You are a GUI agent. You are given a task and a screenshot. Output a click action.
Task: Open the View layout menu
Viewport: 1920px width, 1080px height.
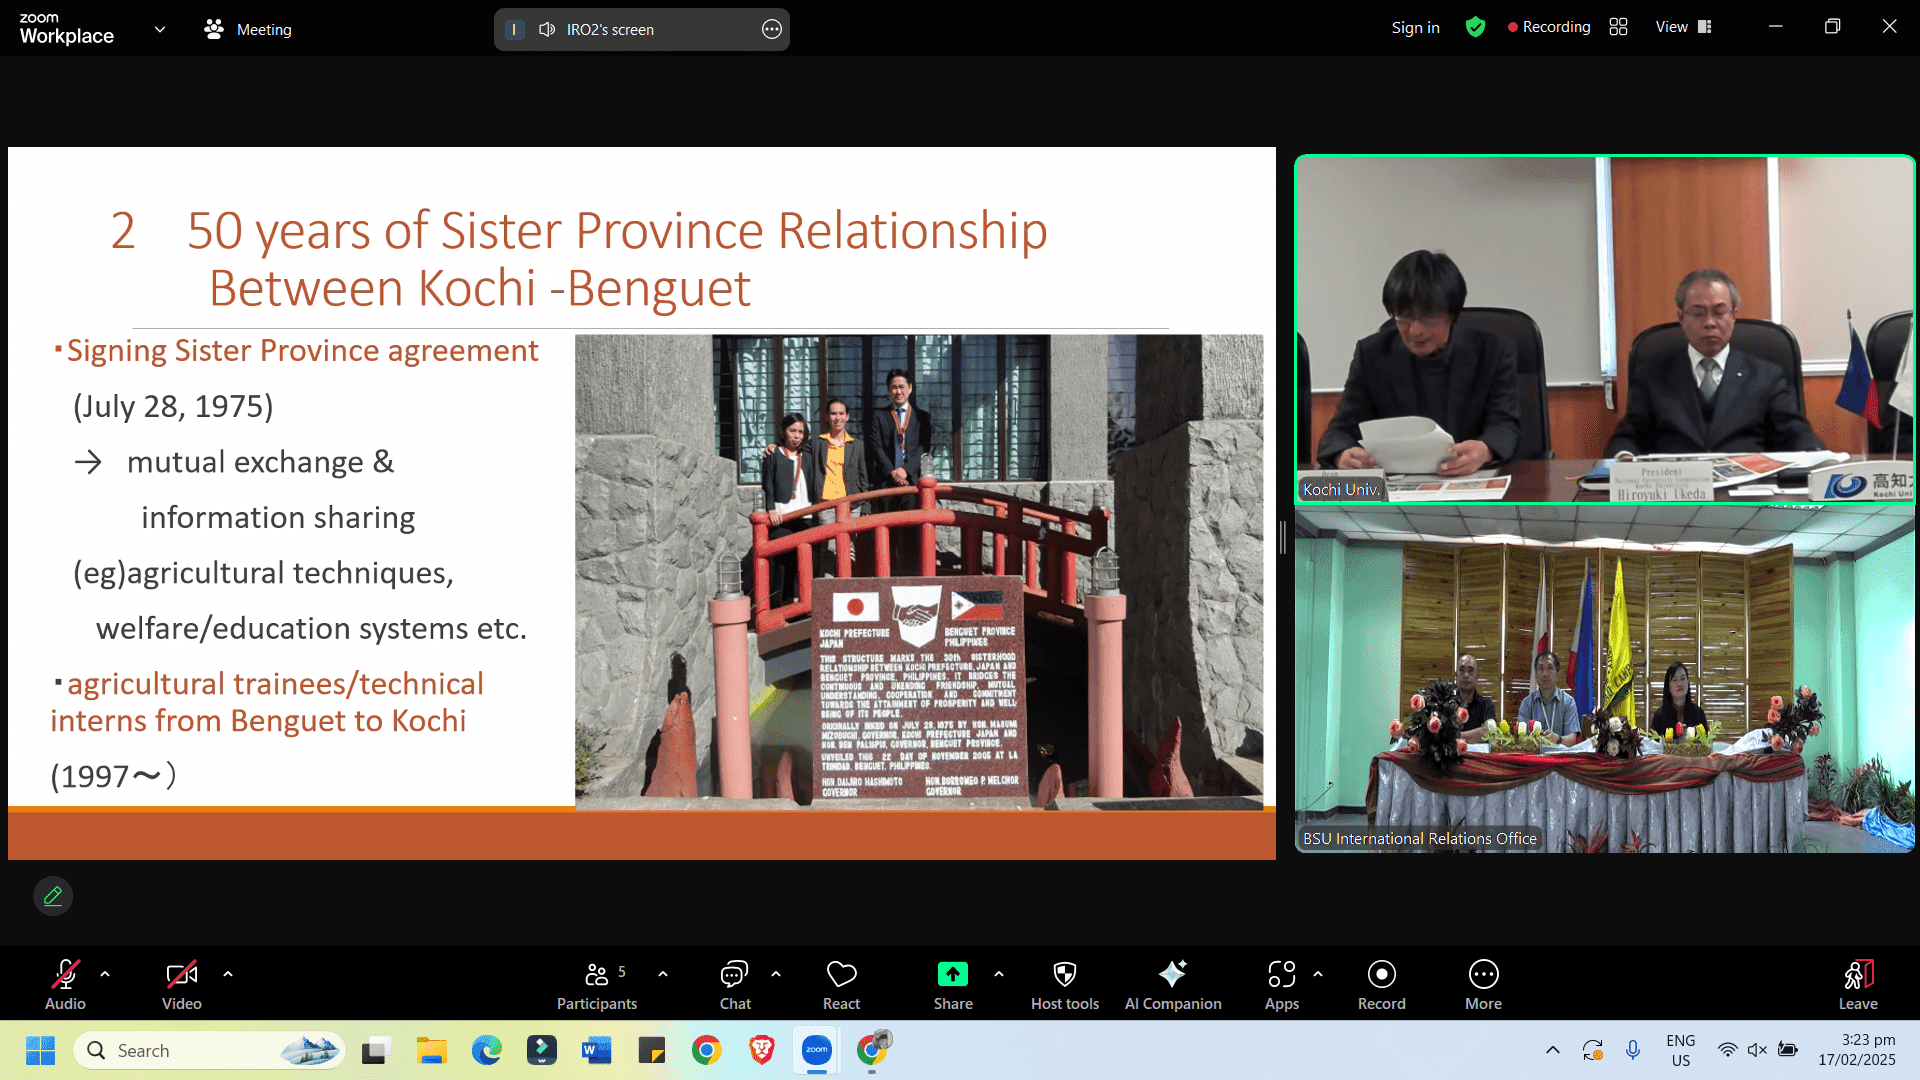click(x=1683, y=27)
